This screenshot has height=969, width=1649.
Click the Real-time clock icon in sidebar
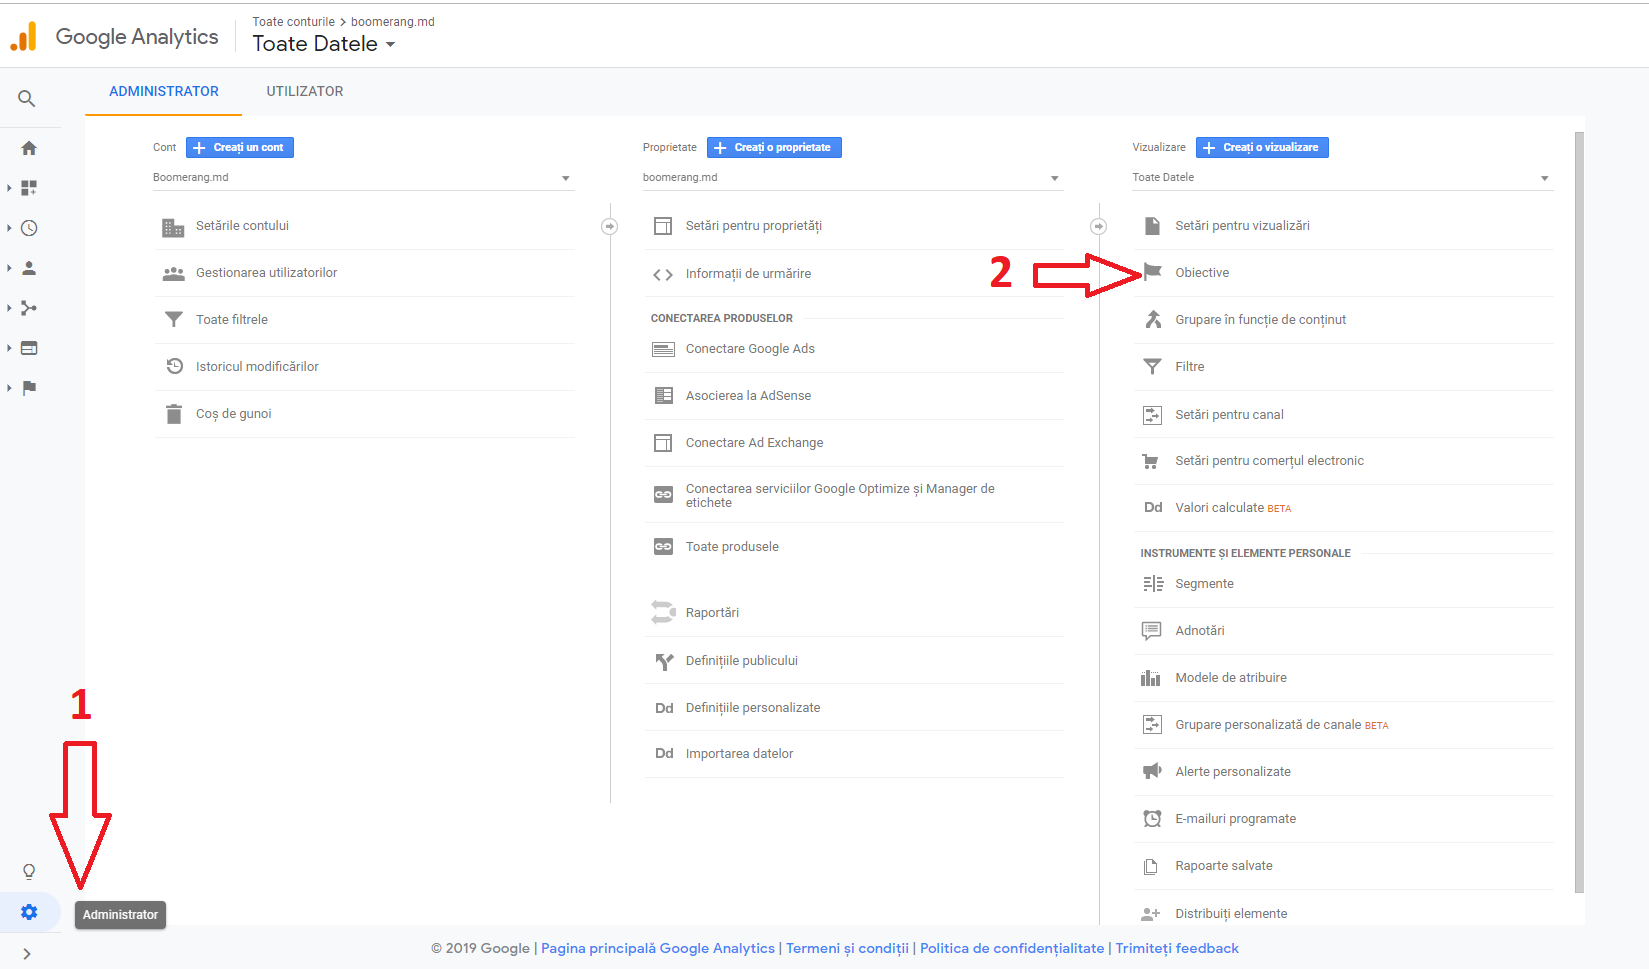click(x=29, y=228)
